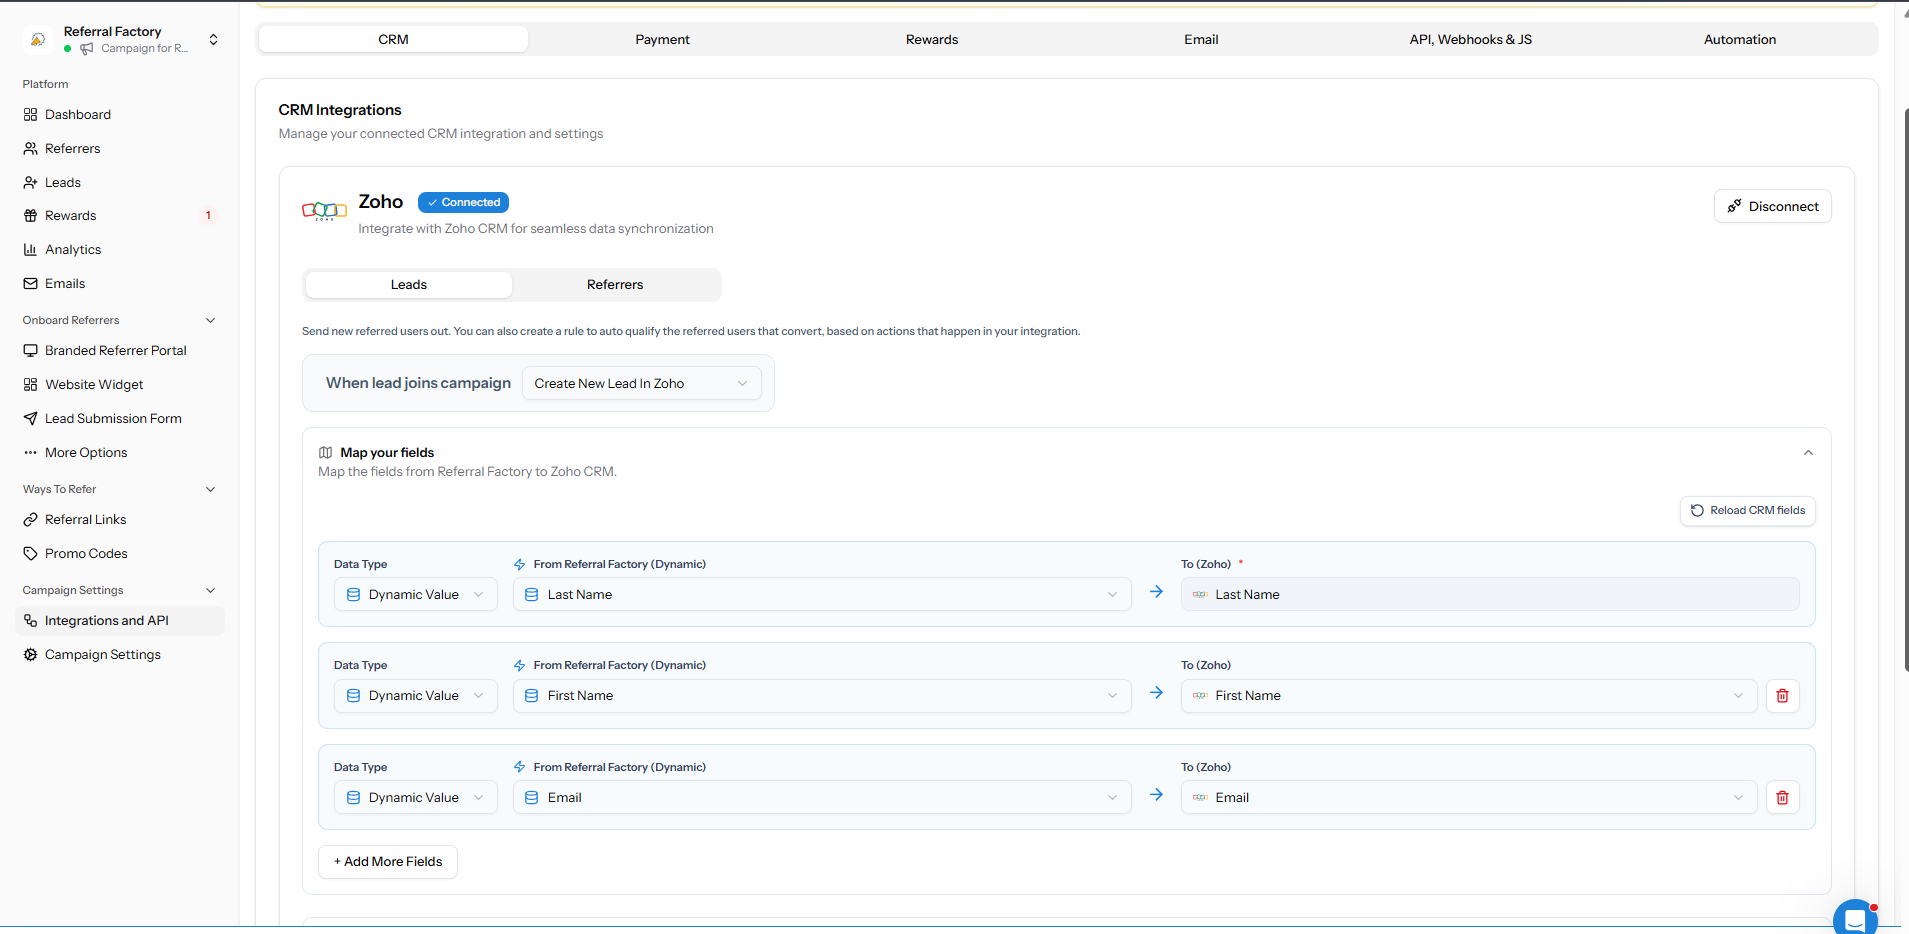Image resolution: width=1909 pixels, height=934 pixels.
Task: Click Add More Fields
Action: (388, 862)
